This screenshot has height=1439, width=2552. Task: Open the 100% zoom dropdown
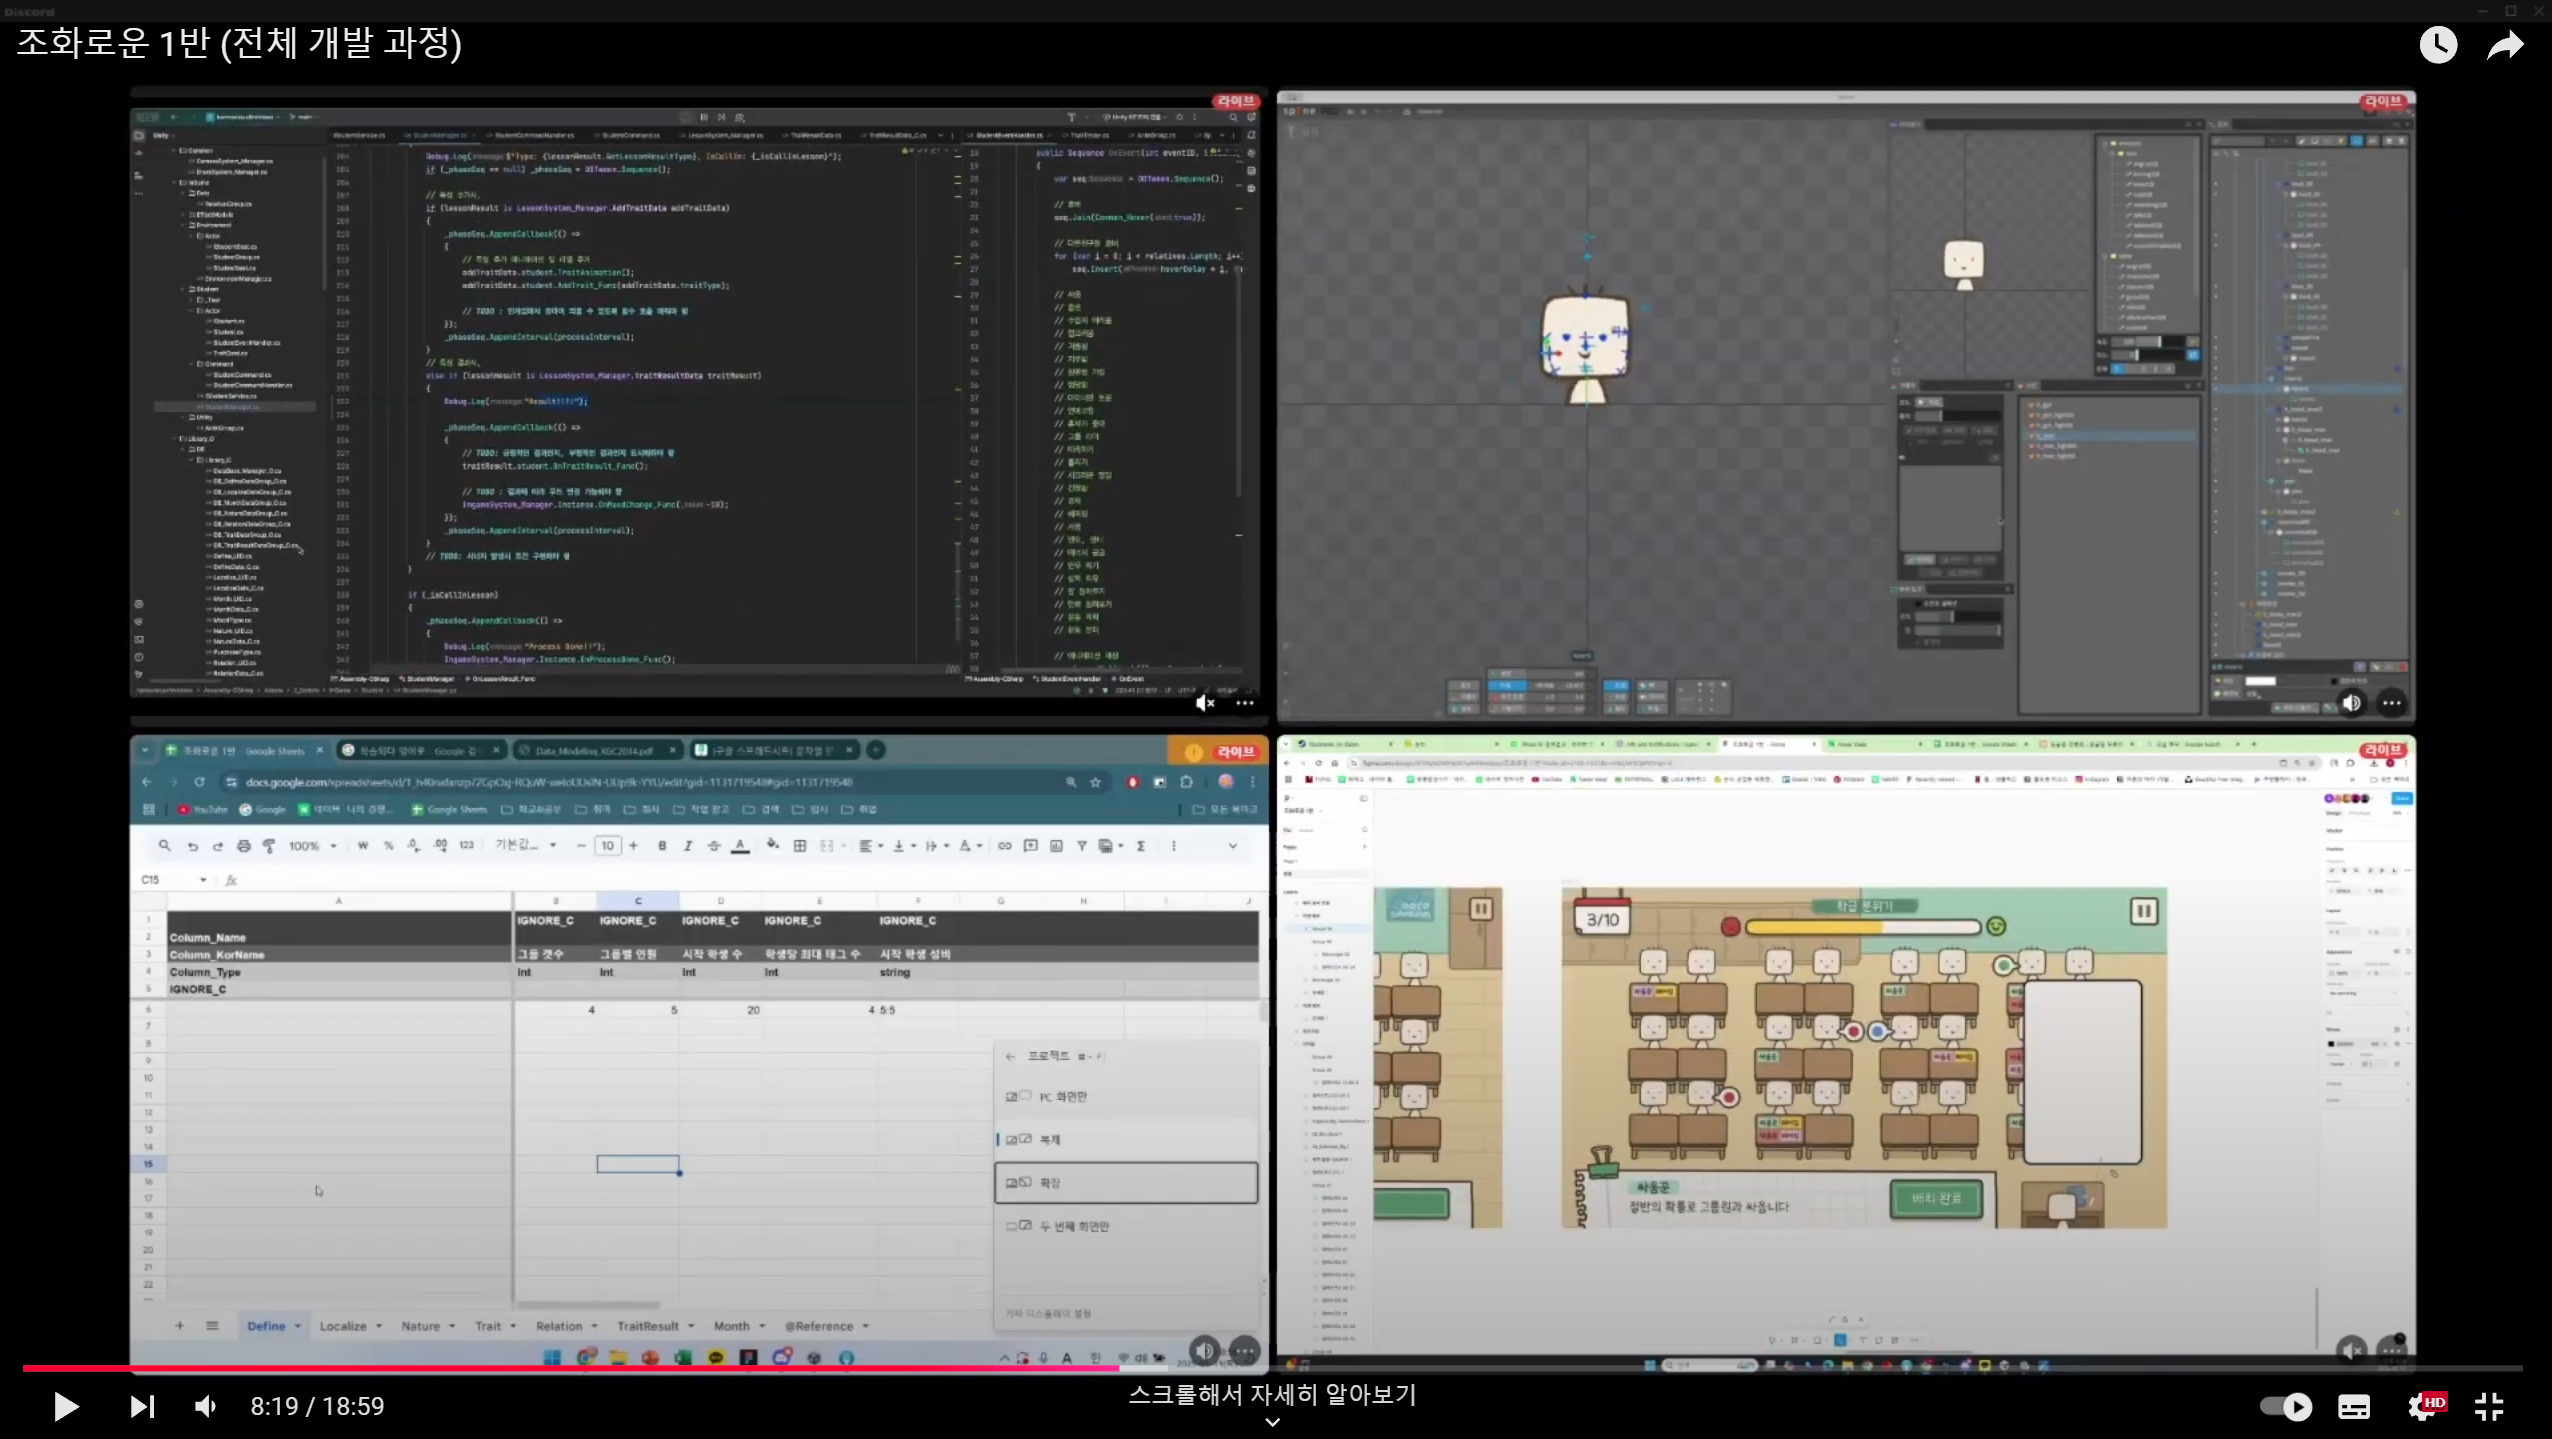[312, 846]
